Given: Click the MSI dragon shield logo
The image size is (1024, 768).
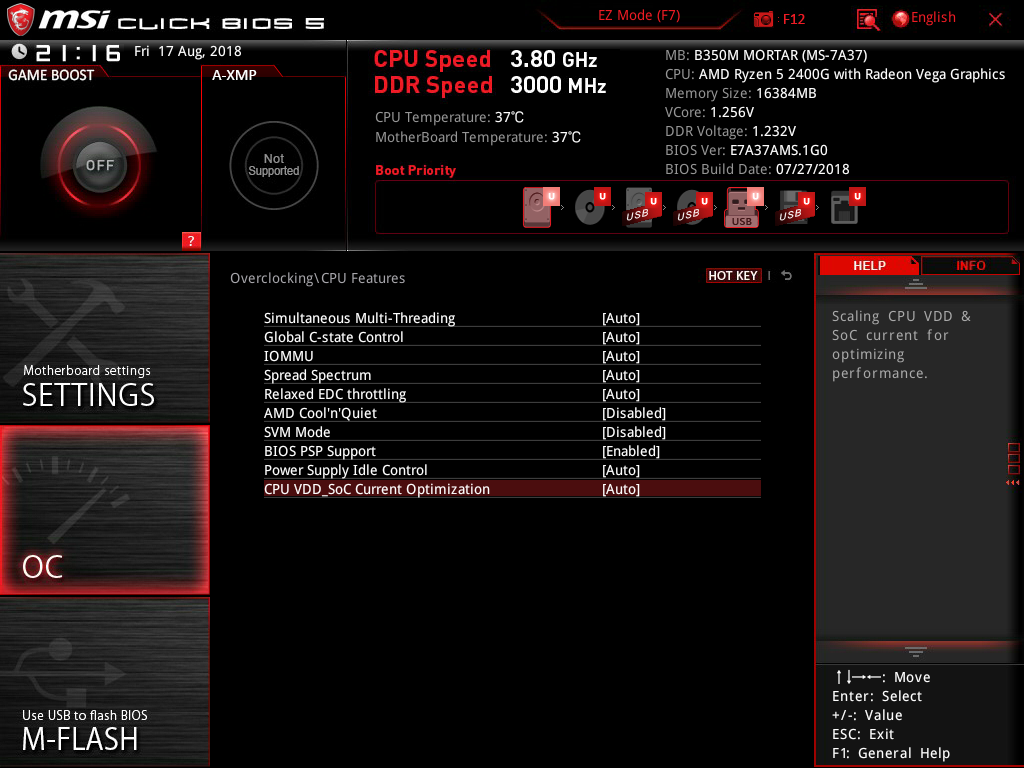Looking at the screenshot, I should coord(20,20).
